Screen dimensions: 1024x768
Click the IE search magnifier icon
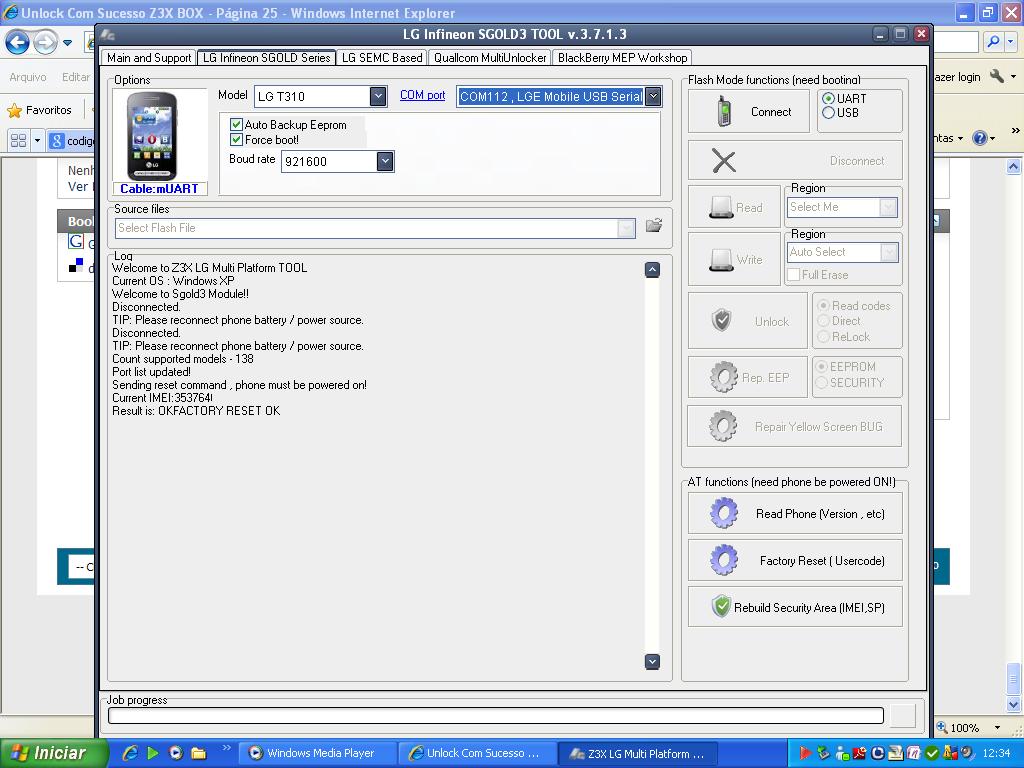point(993,42)
